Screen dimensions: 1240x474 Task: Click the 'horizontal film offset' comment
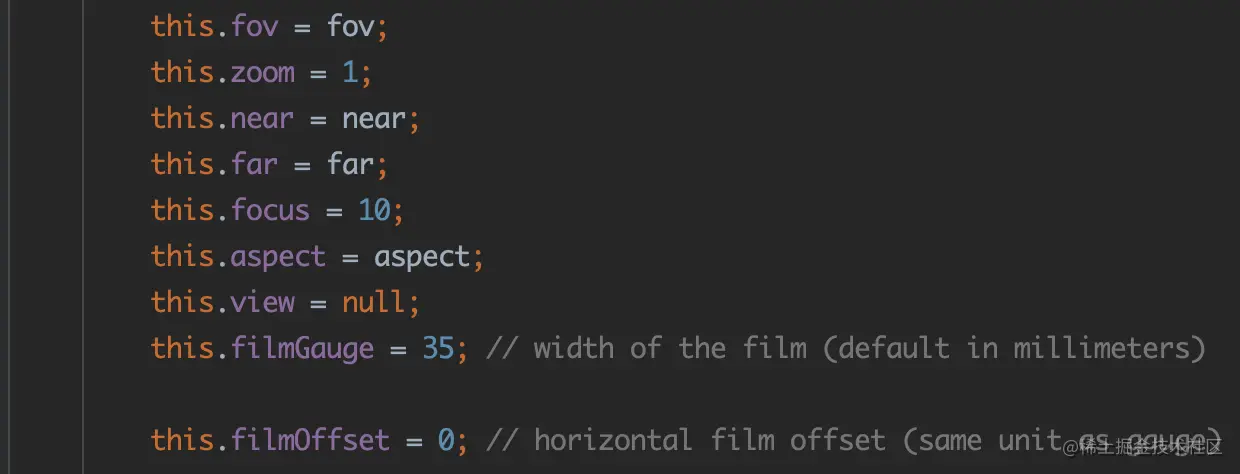pyautogui.click(x=709, y=440)
